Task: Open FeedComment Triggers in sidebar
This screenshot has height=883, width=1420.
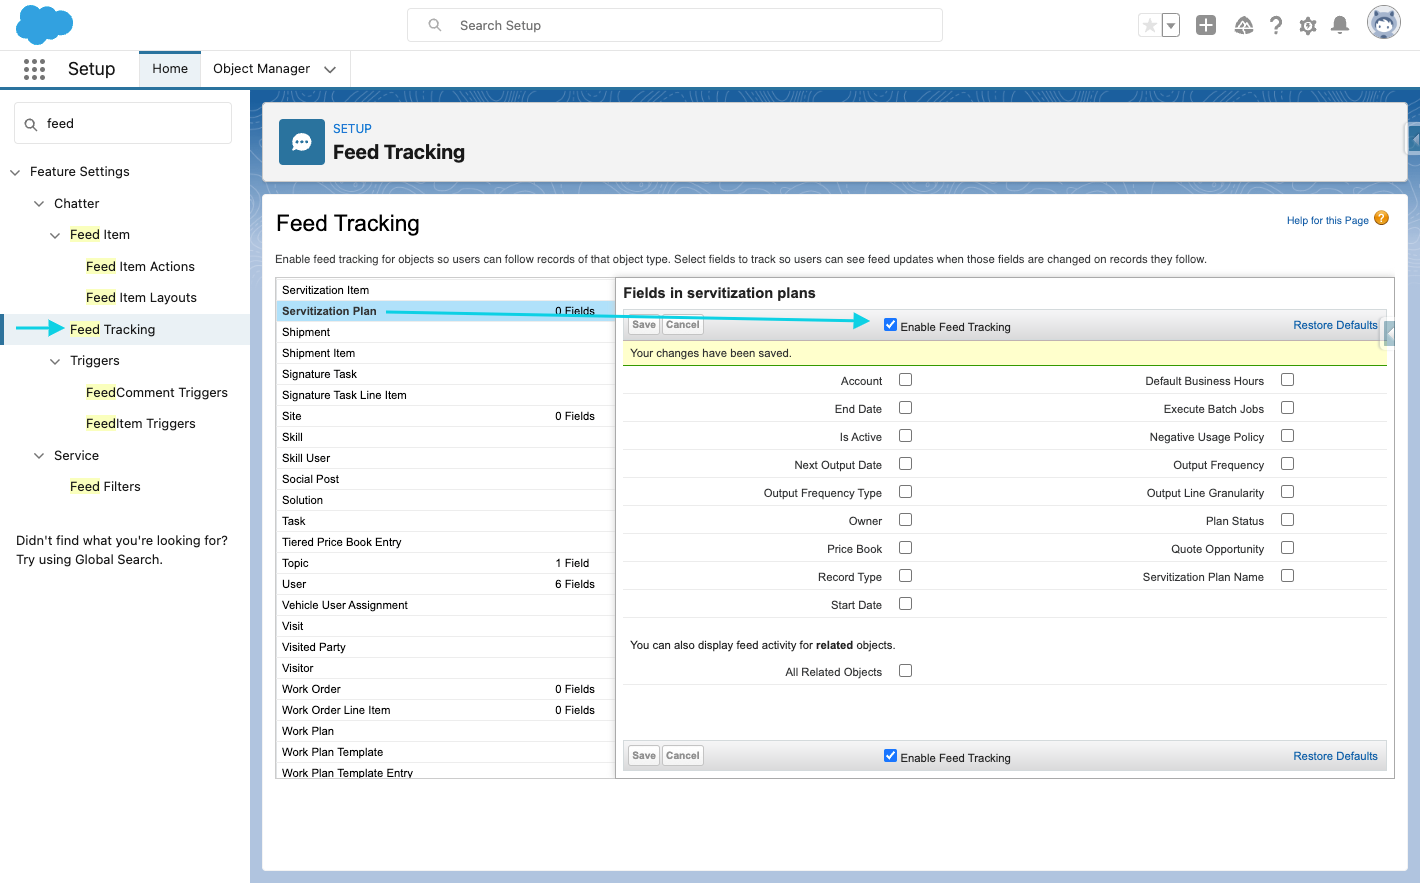Action: 157,393
